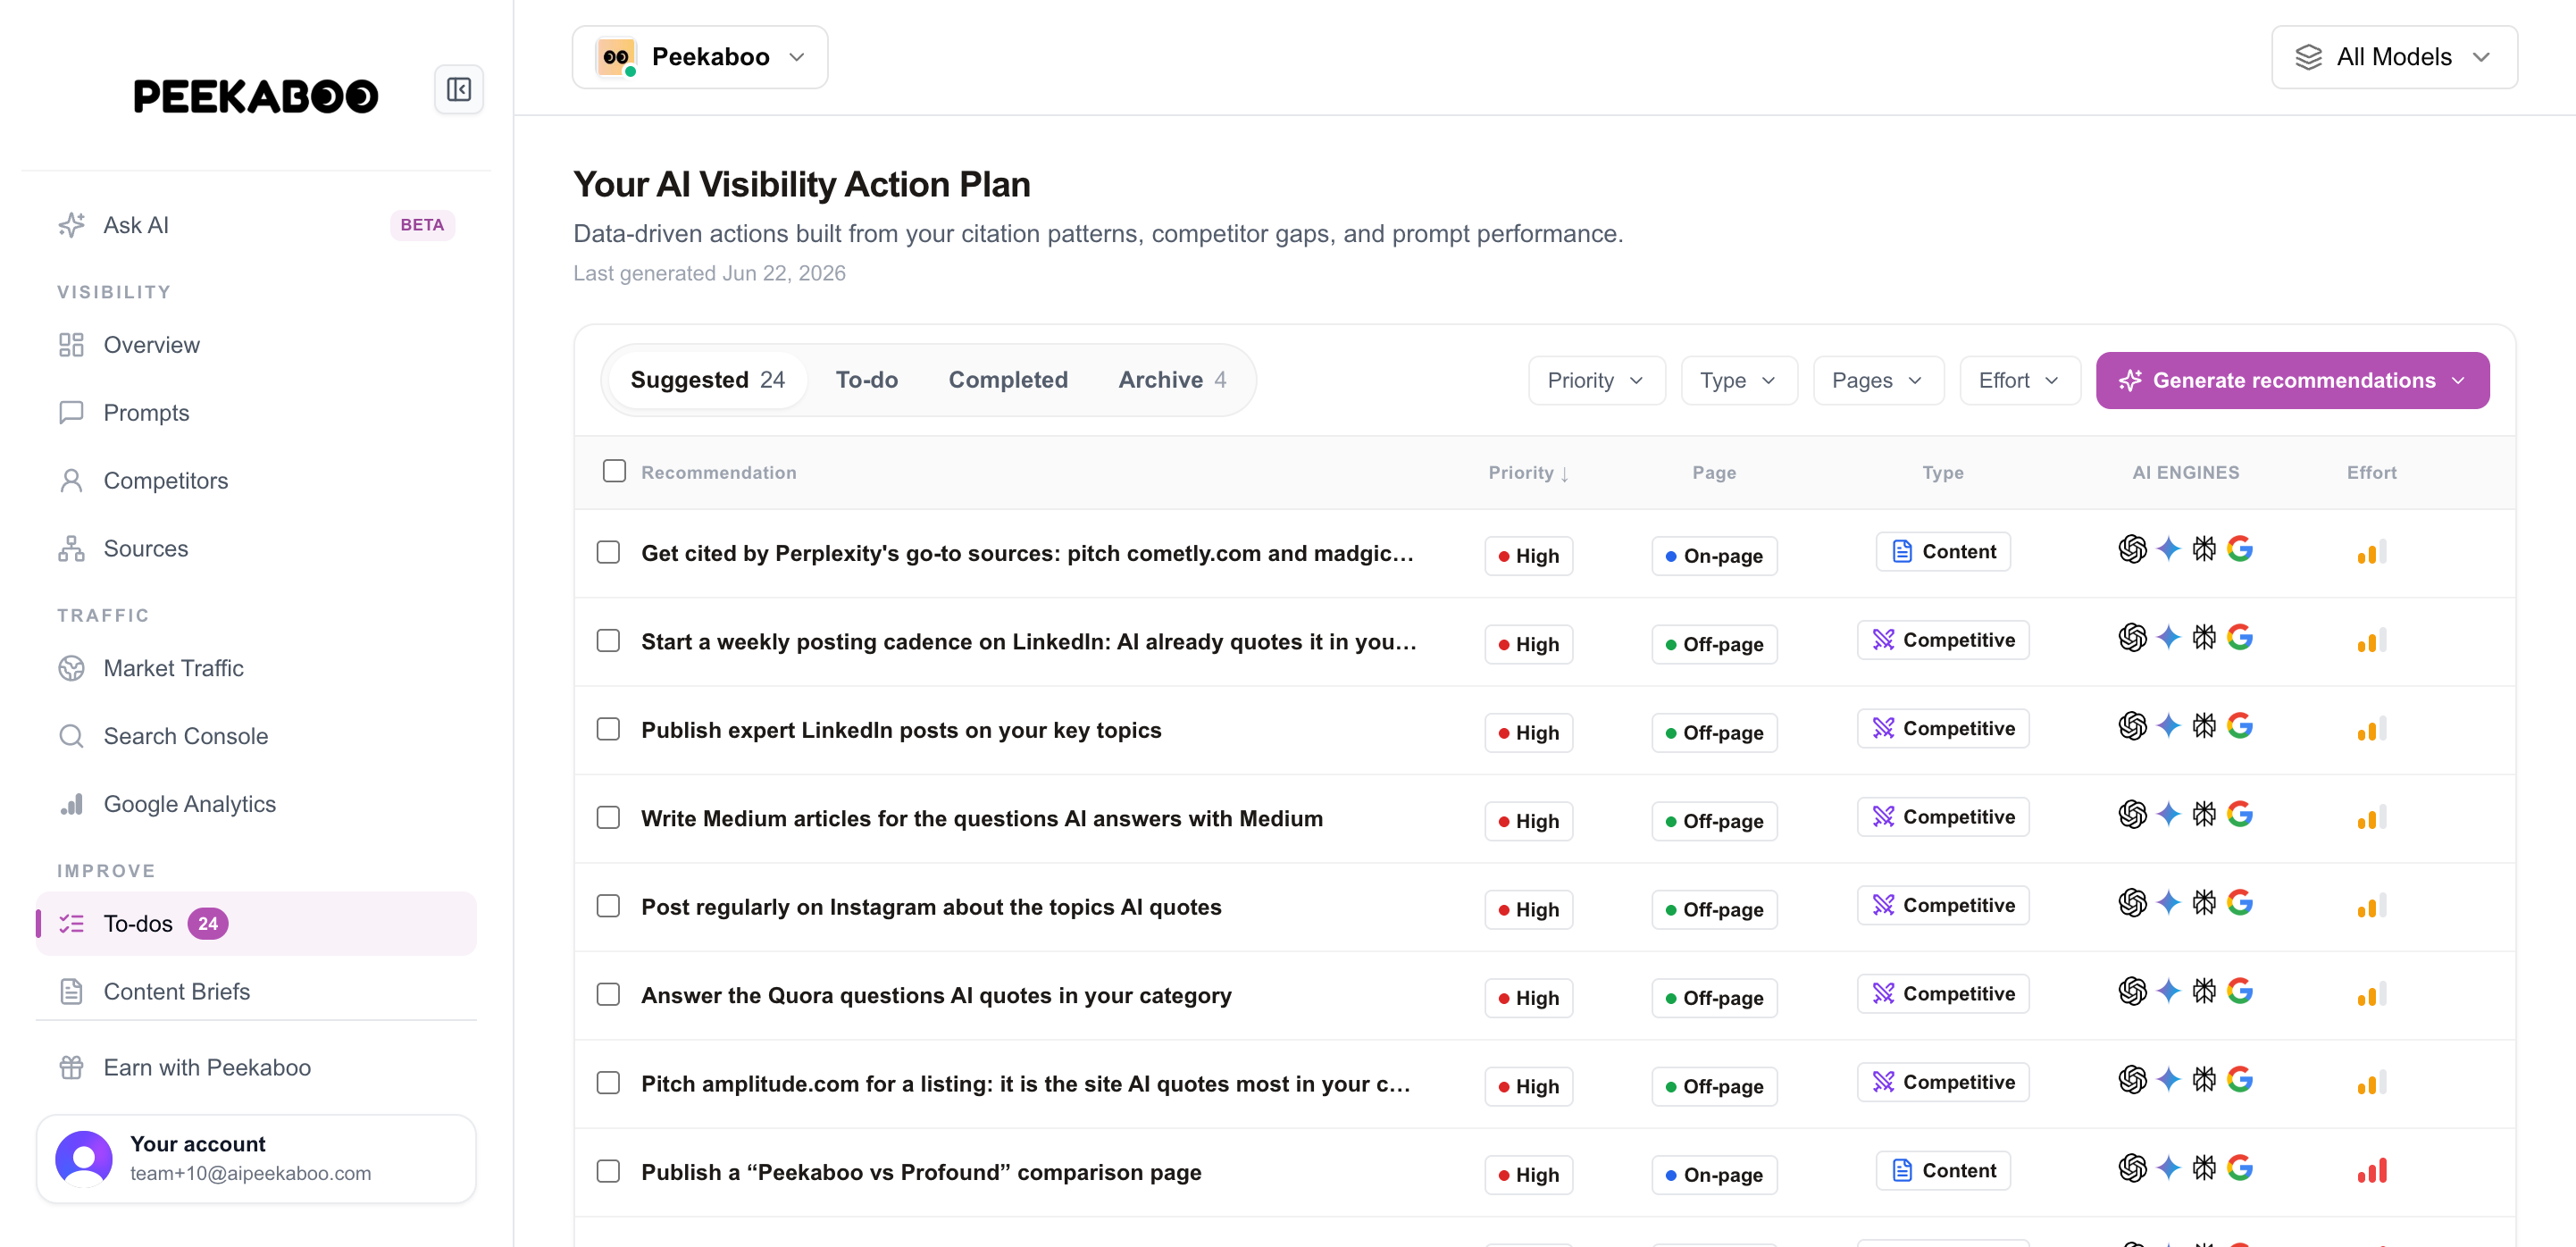Toggle the select-all Recommendation checkbox

[x=614, y=471]
